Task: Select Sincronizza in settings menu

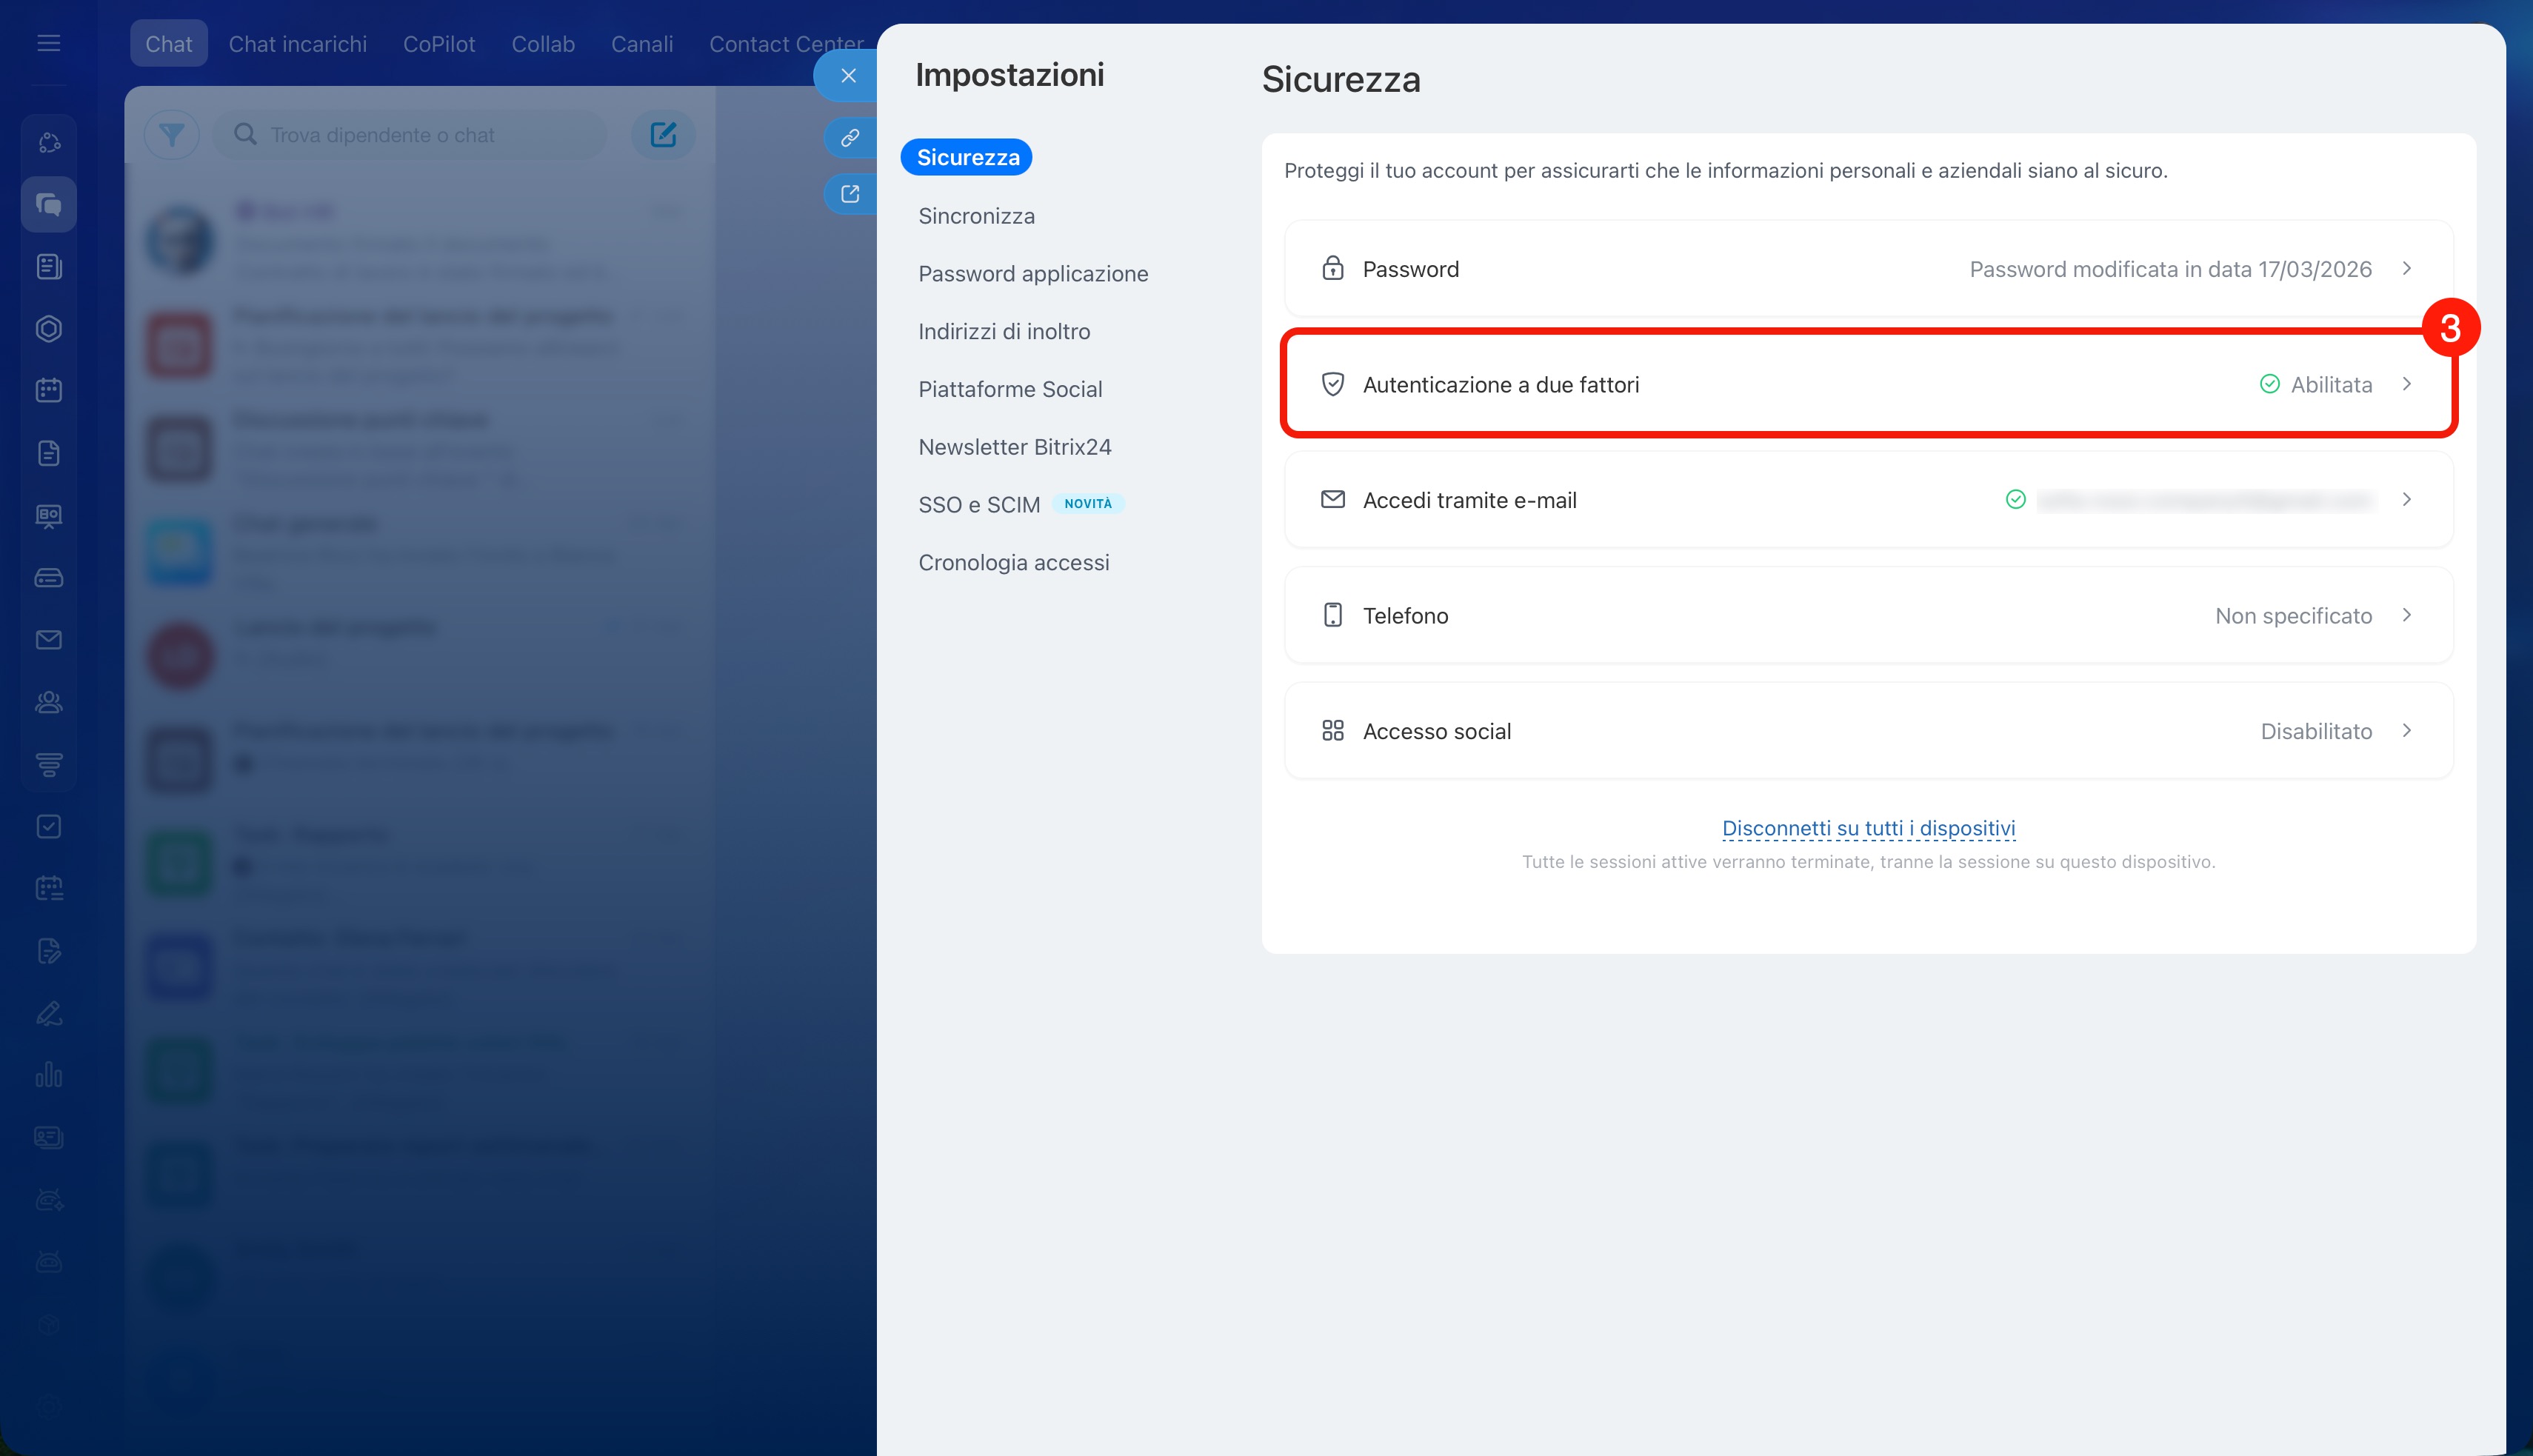Action: click(976, 216)
